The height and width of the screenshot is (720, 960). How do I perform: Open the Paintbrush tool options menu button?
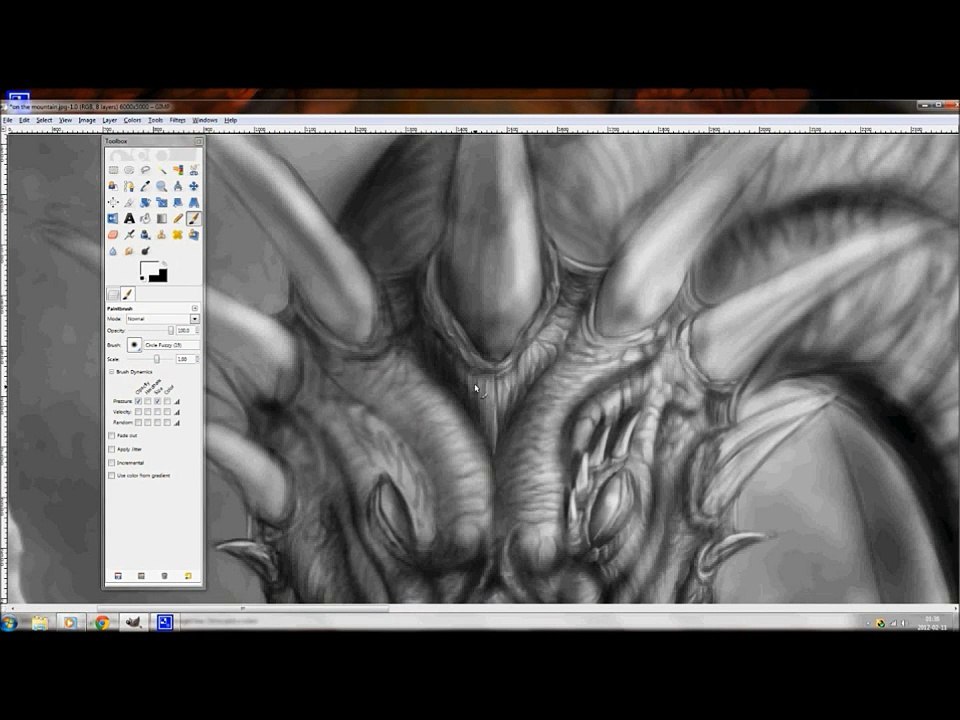point(195,308)
